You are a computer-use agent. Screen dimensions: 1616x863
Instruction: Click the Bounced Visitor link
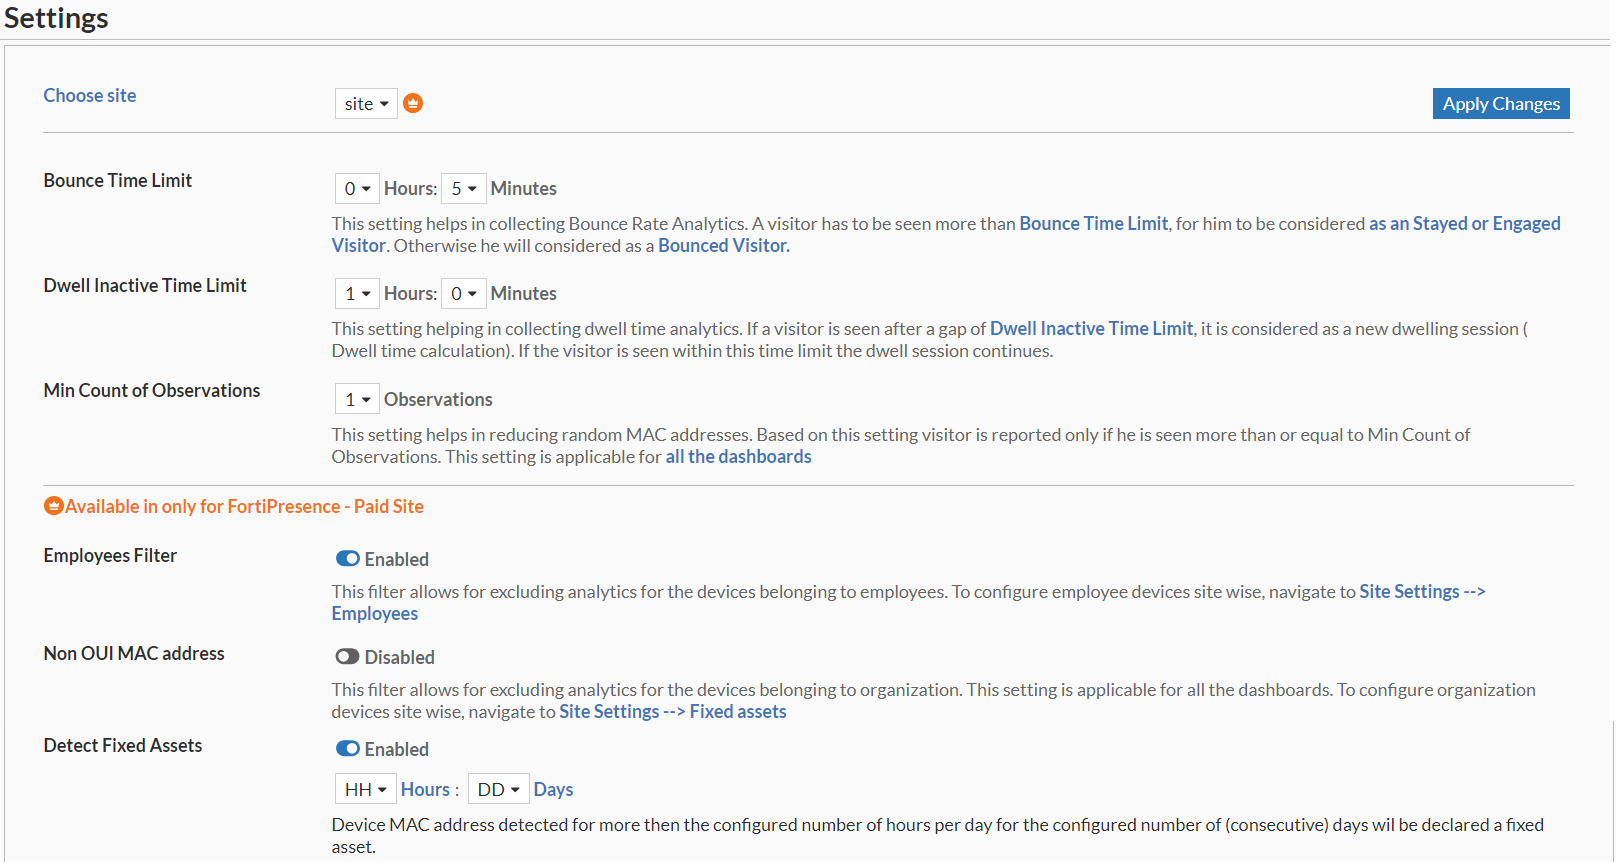tap(723, 246)
